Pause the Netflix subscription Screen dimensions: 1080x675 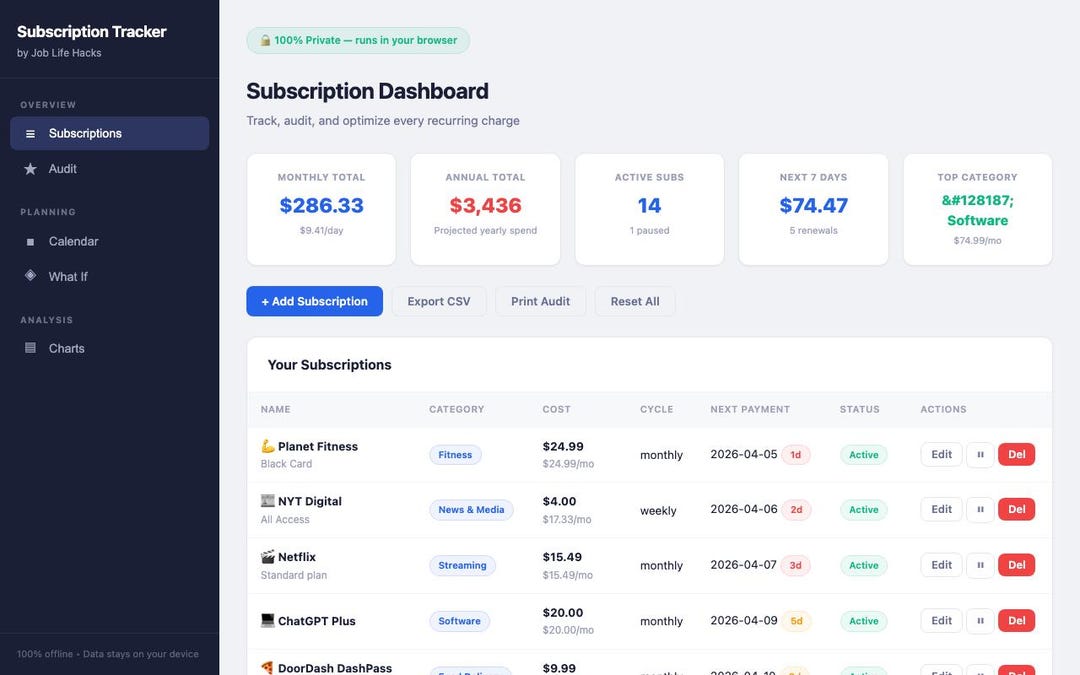click(x=980, y=565)
